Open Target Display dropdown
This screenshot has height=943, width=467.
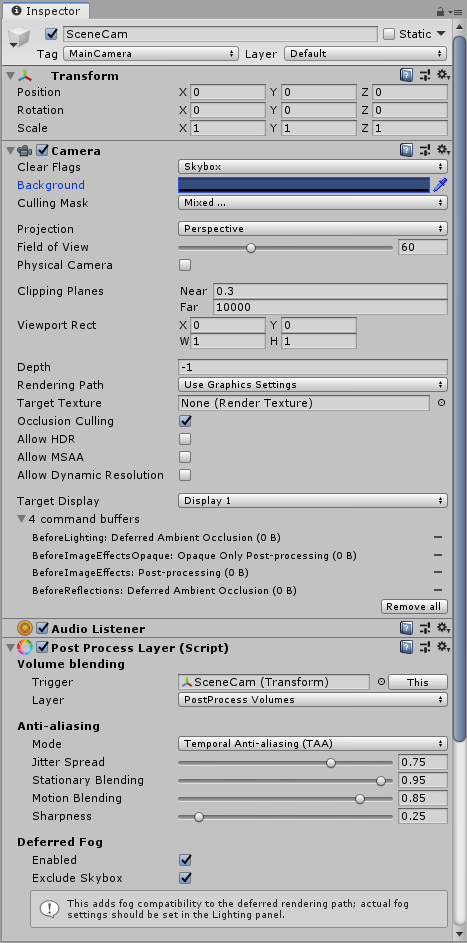[313, 501]
